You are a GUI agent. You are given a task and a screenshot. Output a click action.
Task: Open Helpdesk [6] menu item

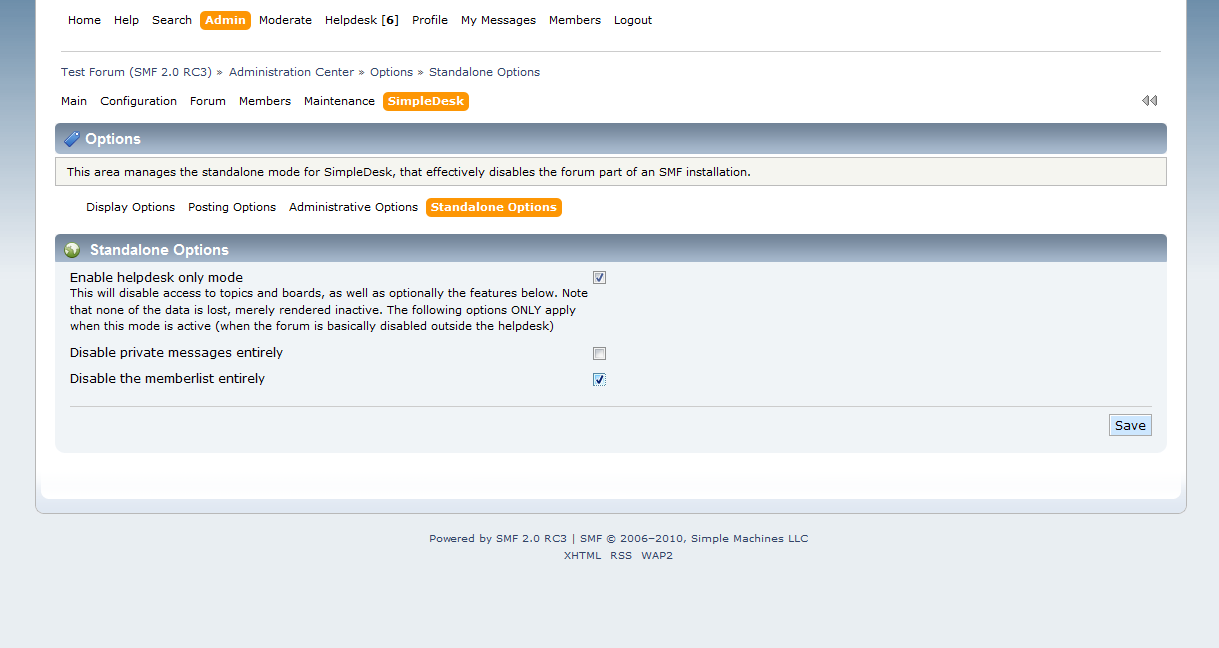coord(362,20)
